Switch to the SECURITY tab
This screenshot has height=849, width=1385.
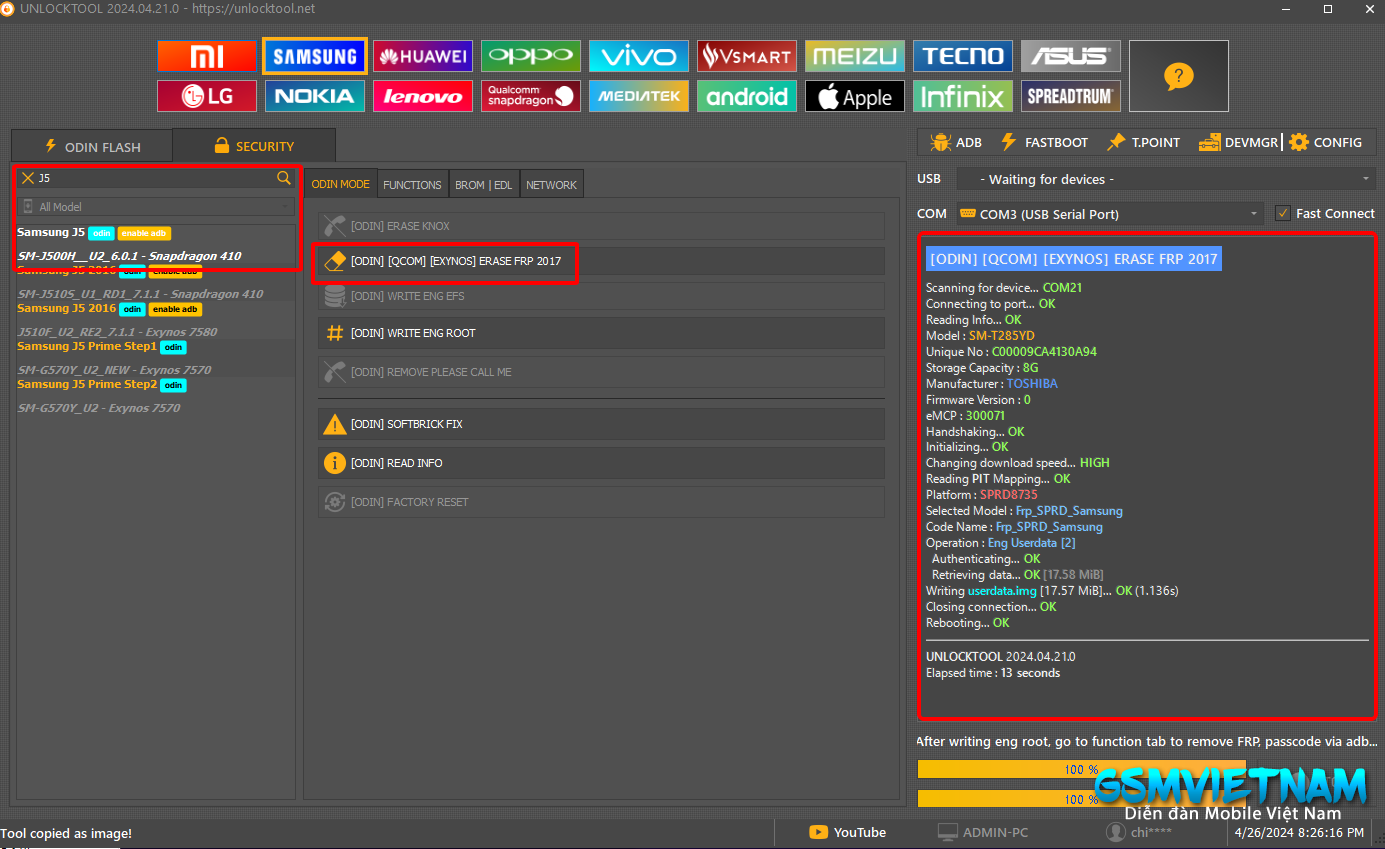pyautogui.click(x=254, y=146)
